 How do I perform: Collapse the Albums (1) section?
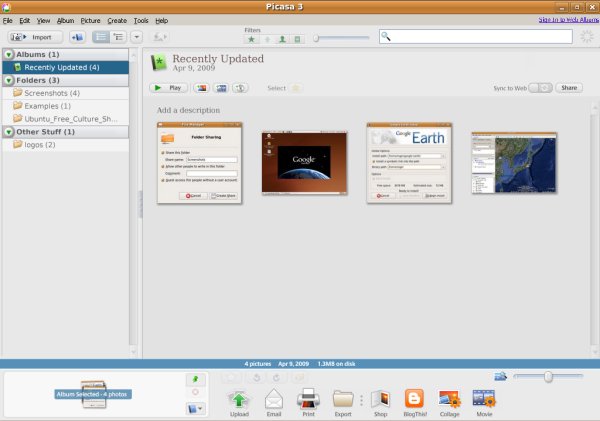click(8, 54)
